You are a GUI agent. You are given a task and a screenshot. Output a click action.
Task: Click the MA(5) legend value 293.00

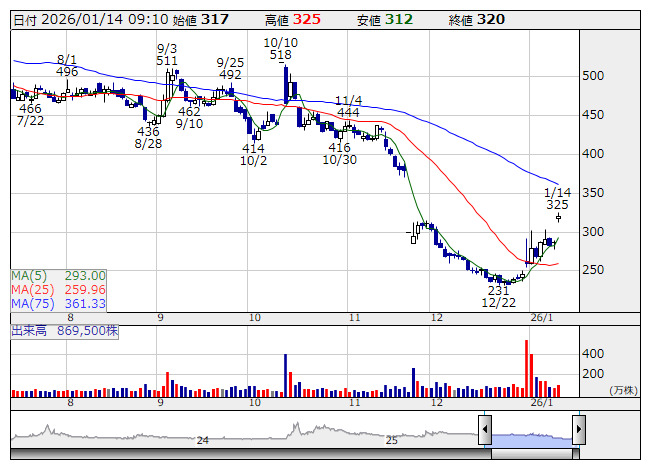[85, 276]
